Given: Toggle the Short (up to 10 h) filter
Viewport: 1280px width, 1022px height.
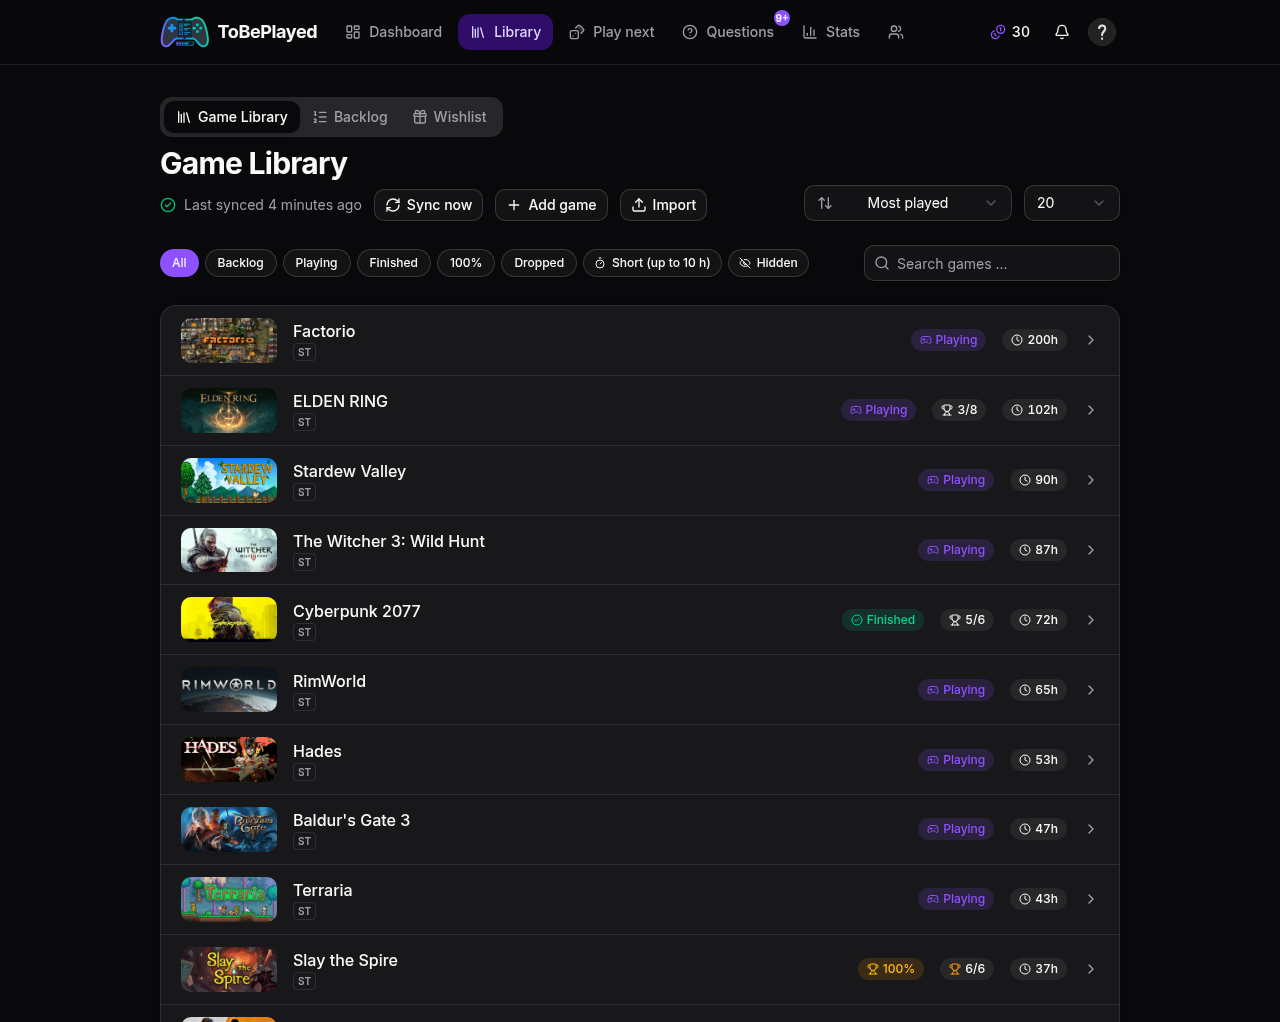Looking at the screenshot, I should pyautogui.click(x=652, y=263).
